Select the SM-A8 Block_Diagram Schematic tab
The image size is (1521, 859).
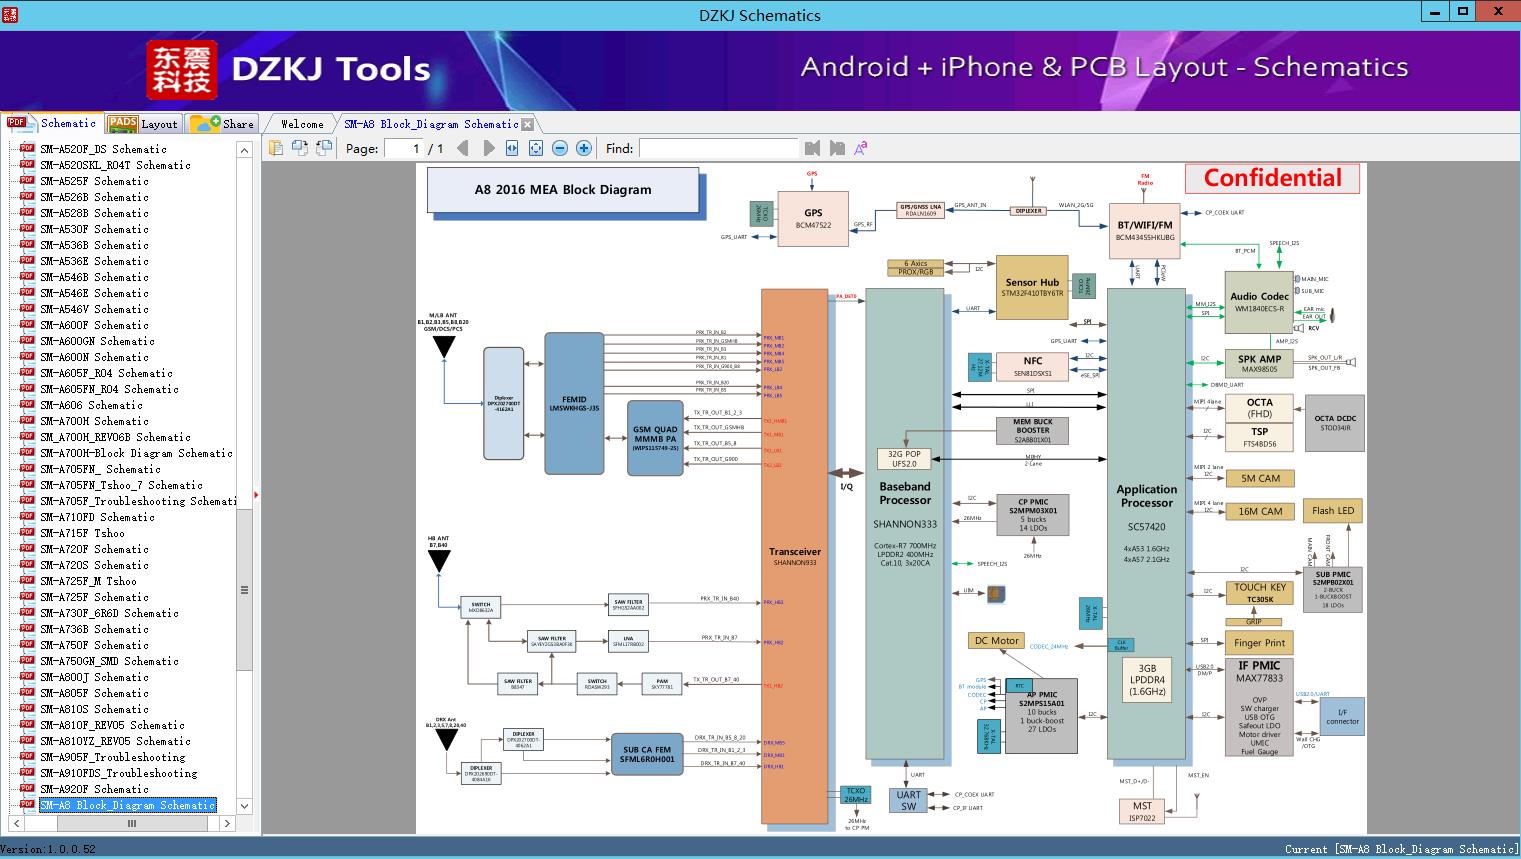431,124
